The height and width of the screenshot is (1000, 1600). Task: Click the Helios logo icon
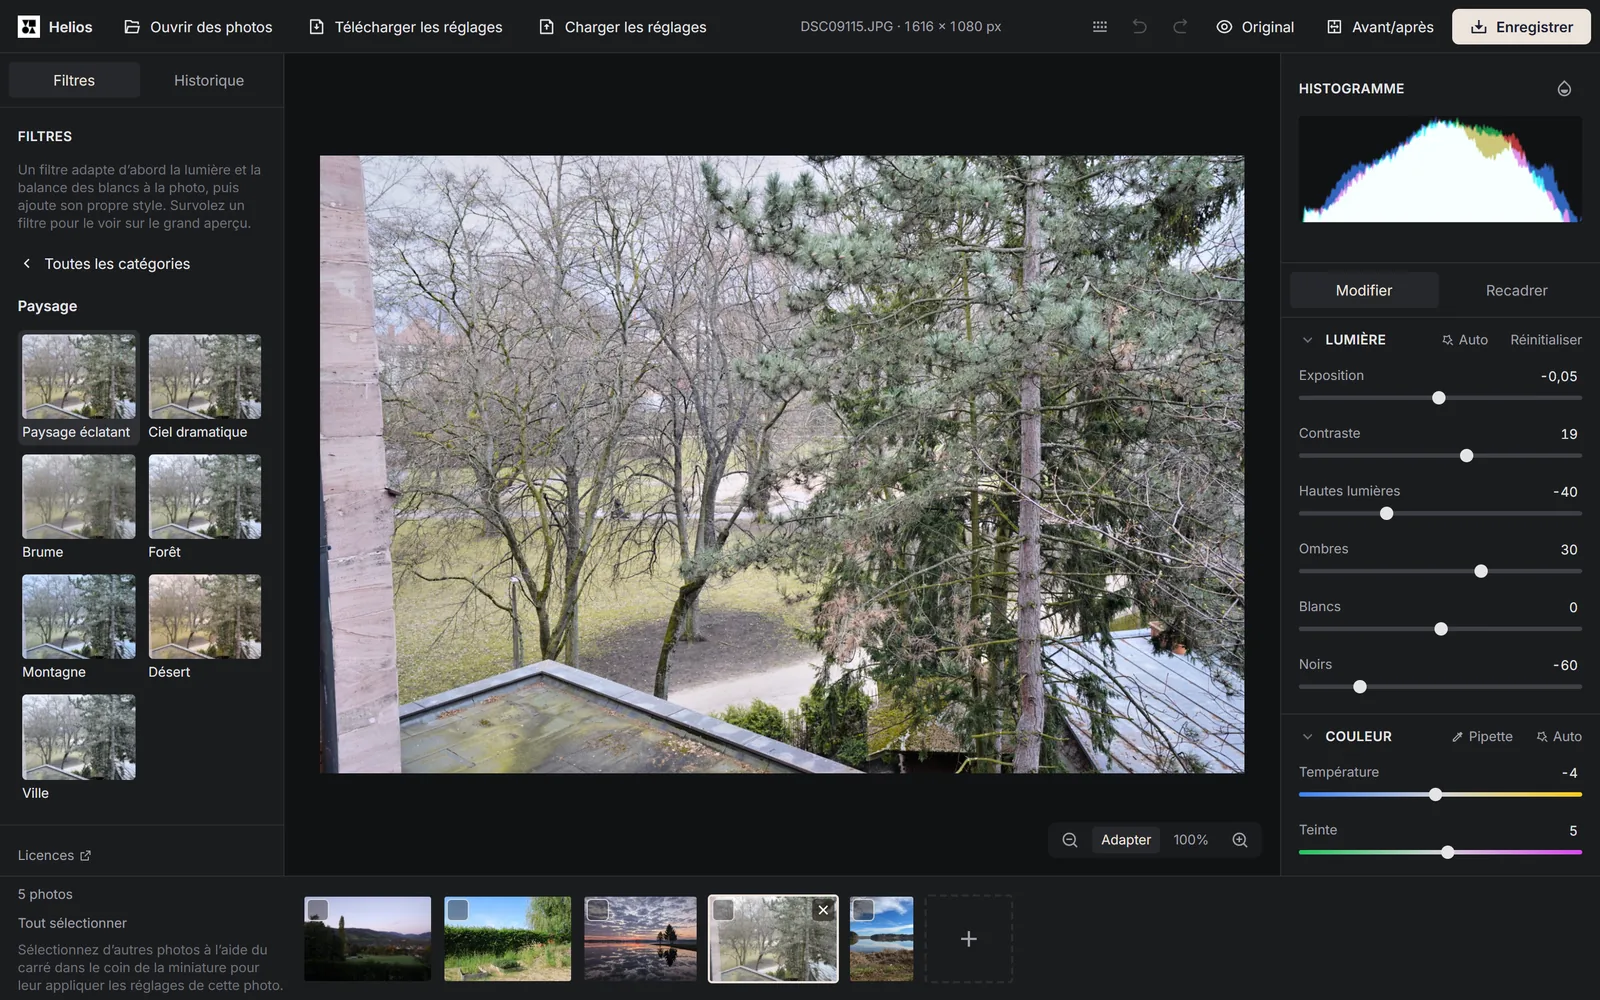tap(29, 27)
